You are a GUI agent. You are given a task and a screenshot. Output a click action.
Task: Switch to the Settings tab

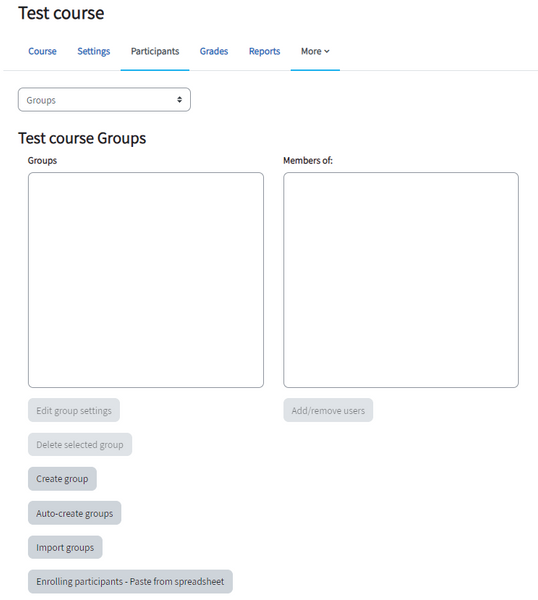coord(94,51)
